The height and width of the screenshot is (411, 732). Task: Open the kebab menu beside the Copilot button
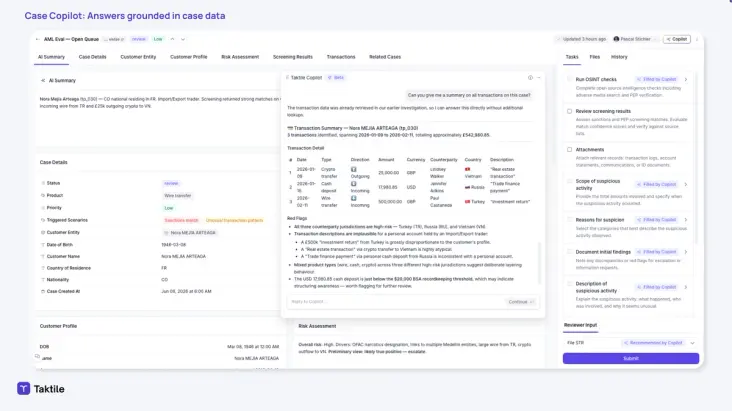(697, 39)
